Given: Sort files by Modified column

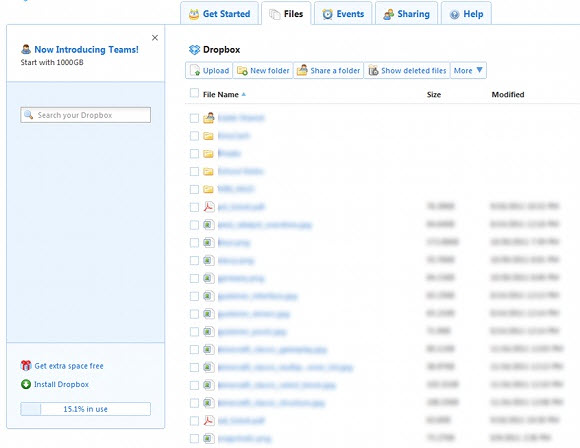Looking at the screenshot, I should pos(508,94).
